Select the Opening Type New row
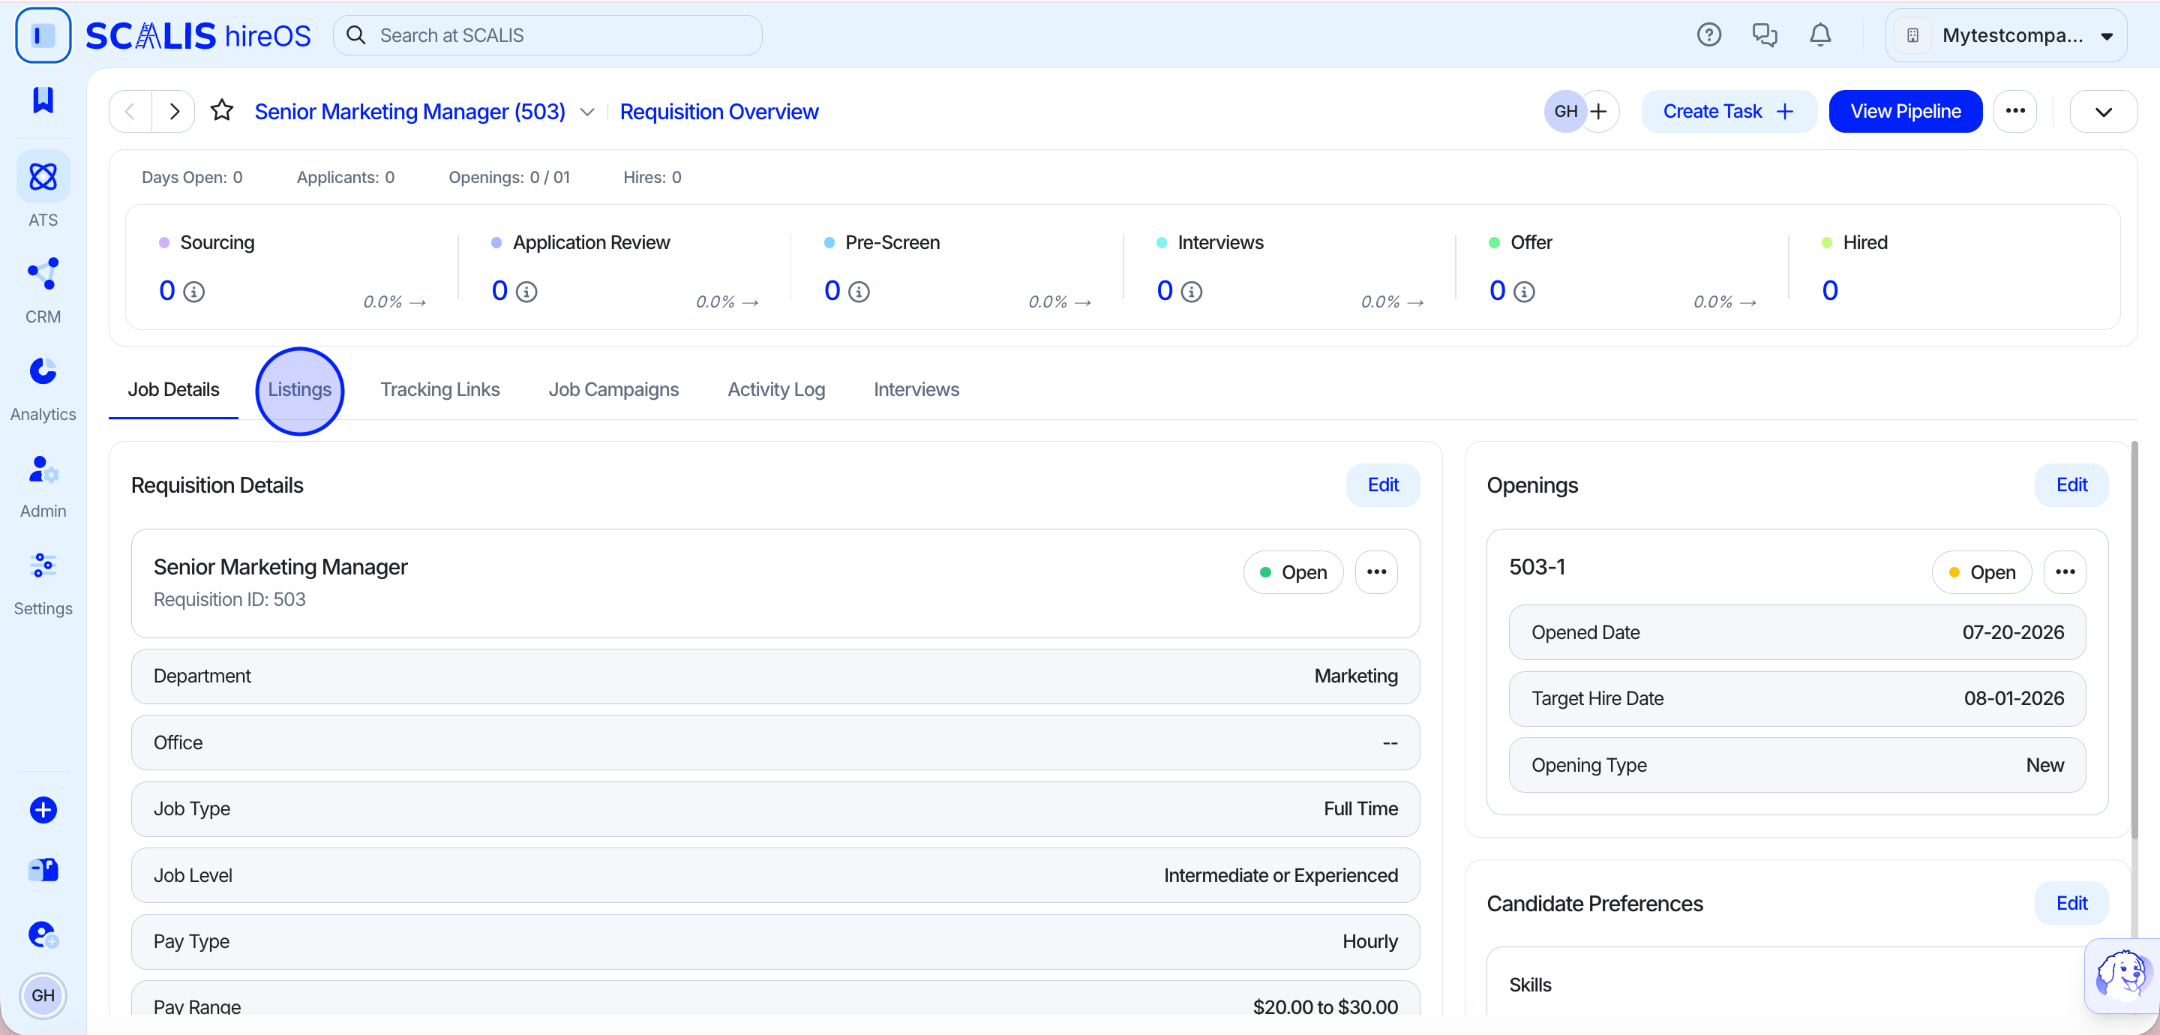 pos(1797,765)
